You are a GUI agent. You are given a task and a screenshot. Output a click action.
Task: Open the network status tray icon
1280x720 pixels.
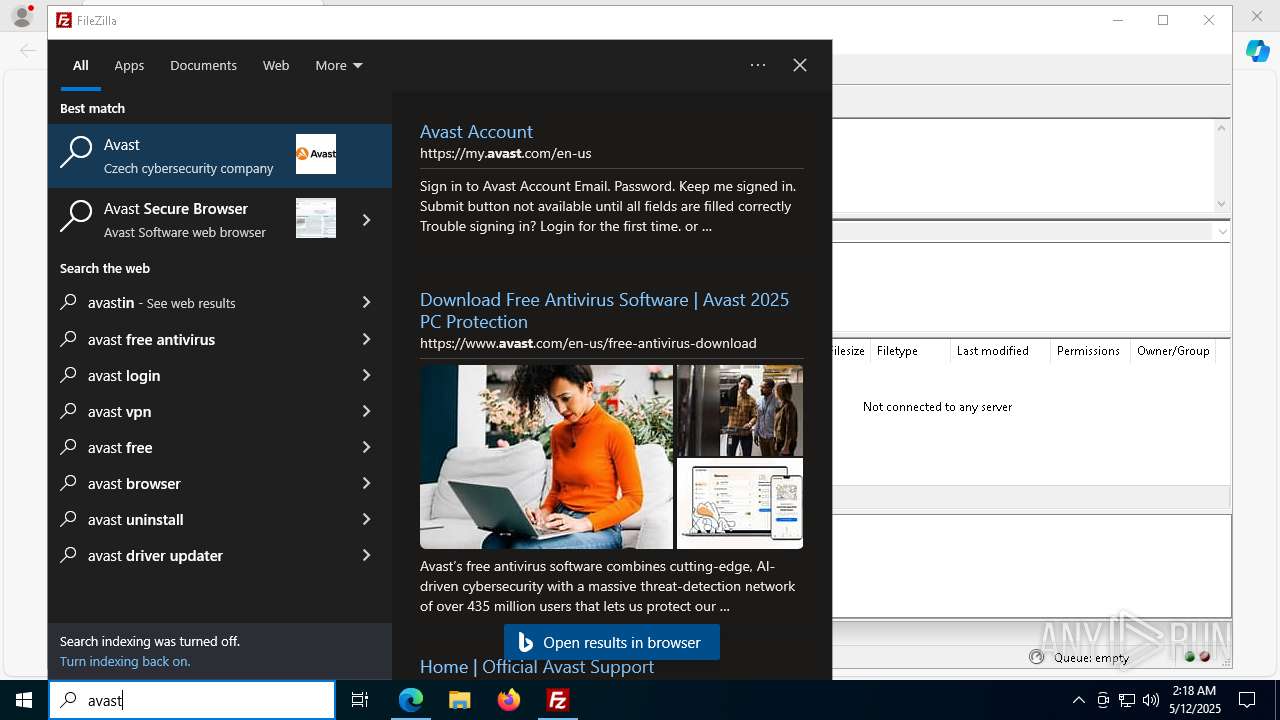[x=1127, y=700]
